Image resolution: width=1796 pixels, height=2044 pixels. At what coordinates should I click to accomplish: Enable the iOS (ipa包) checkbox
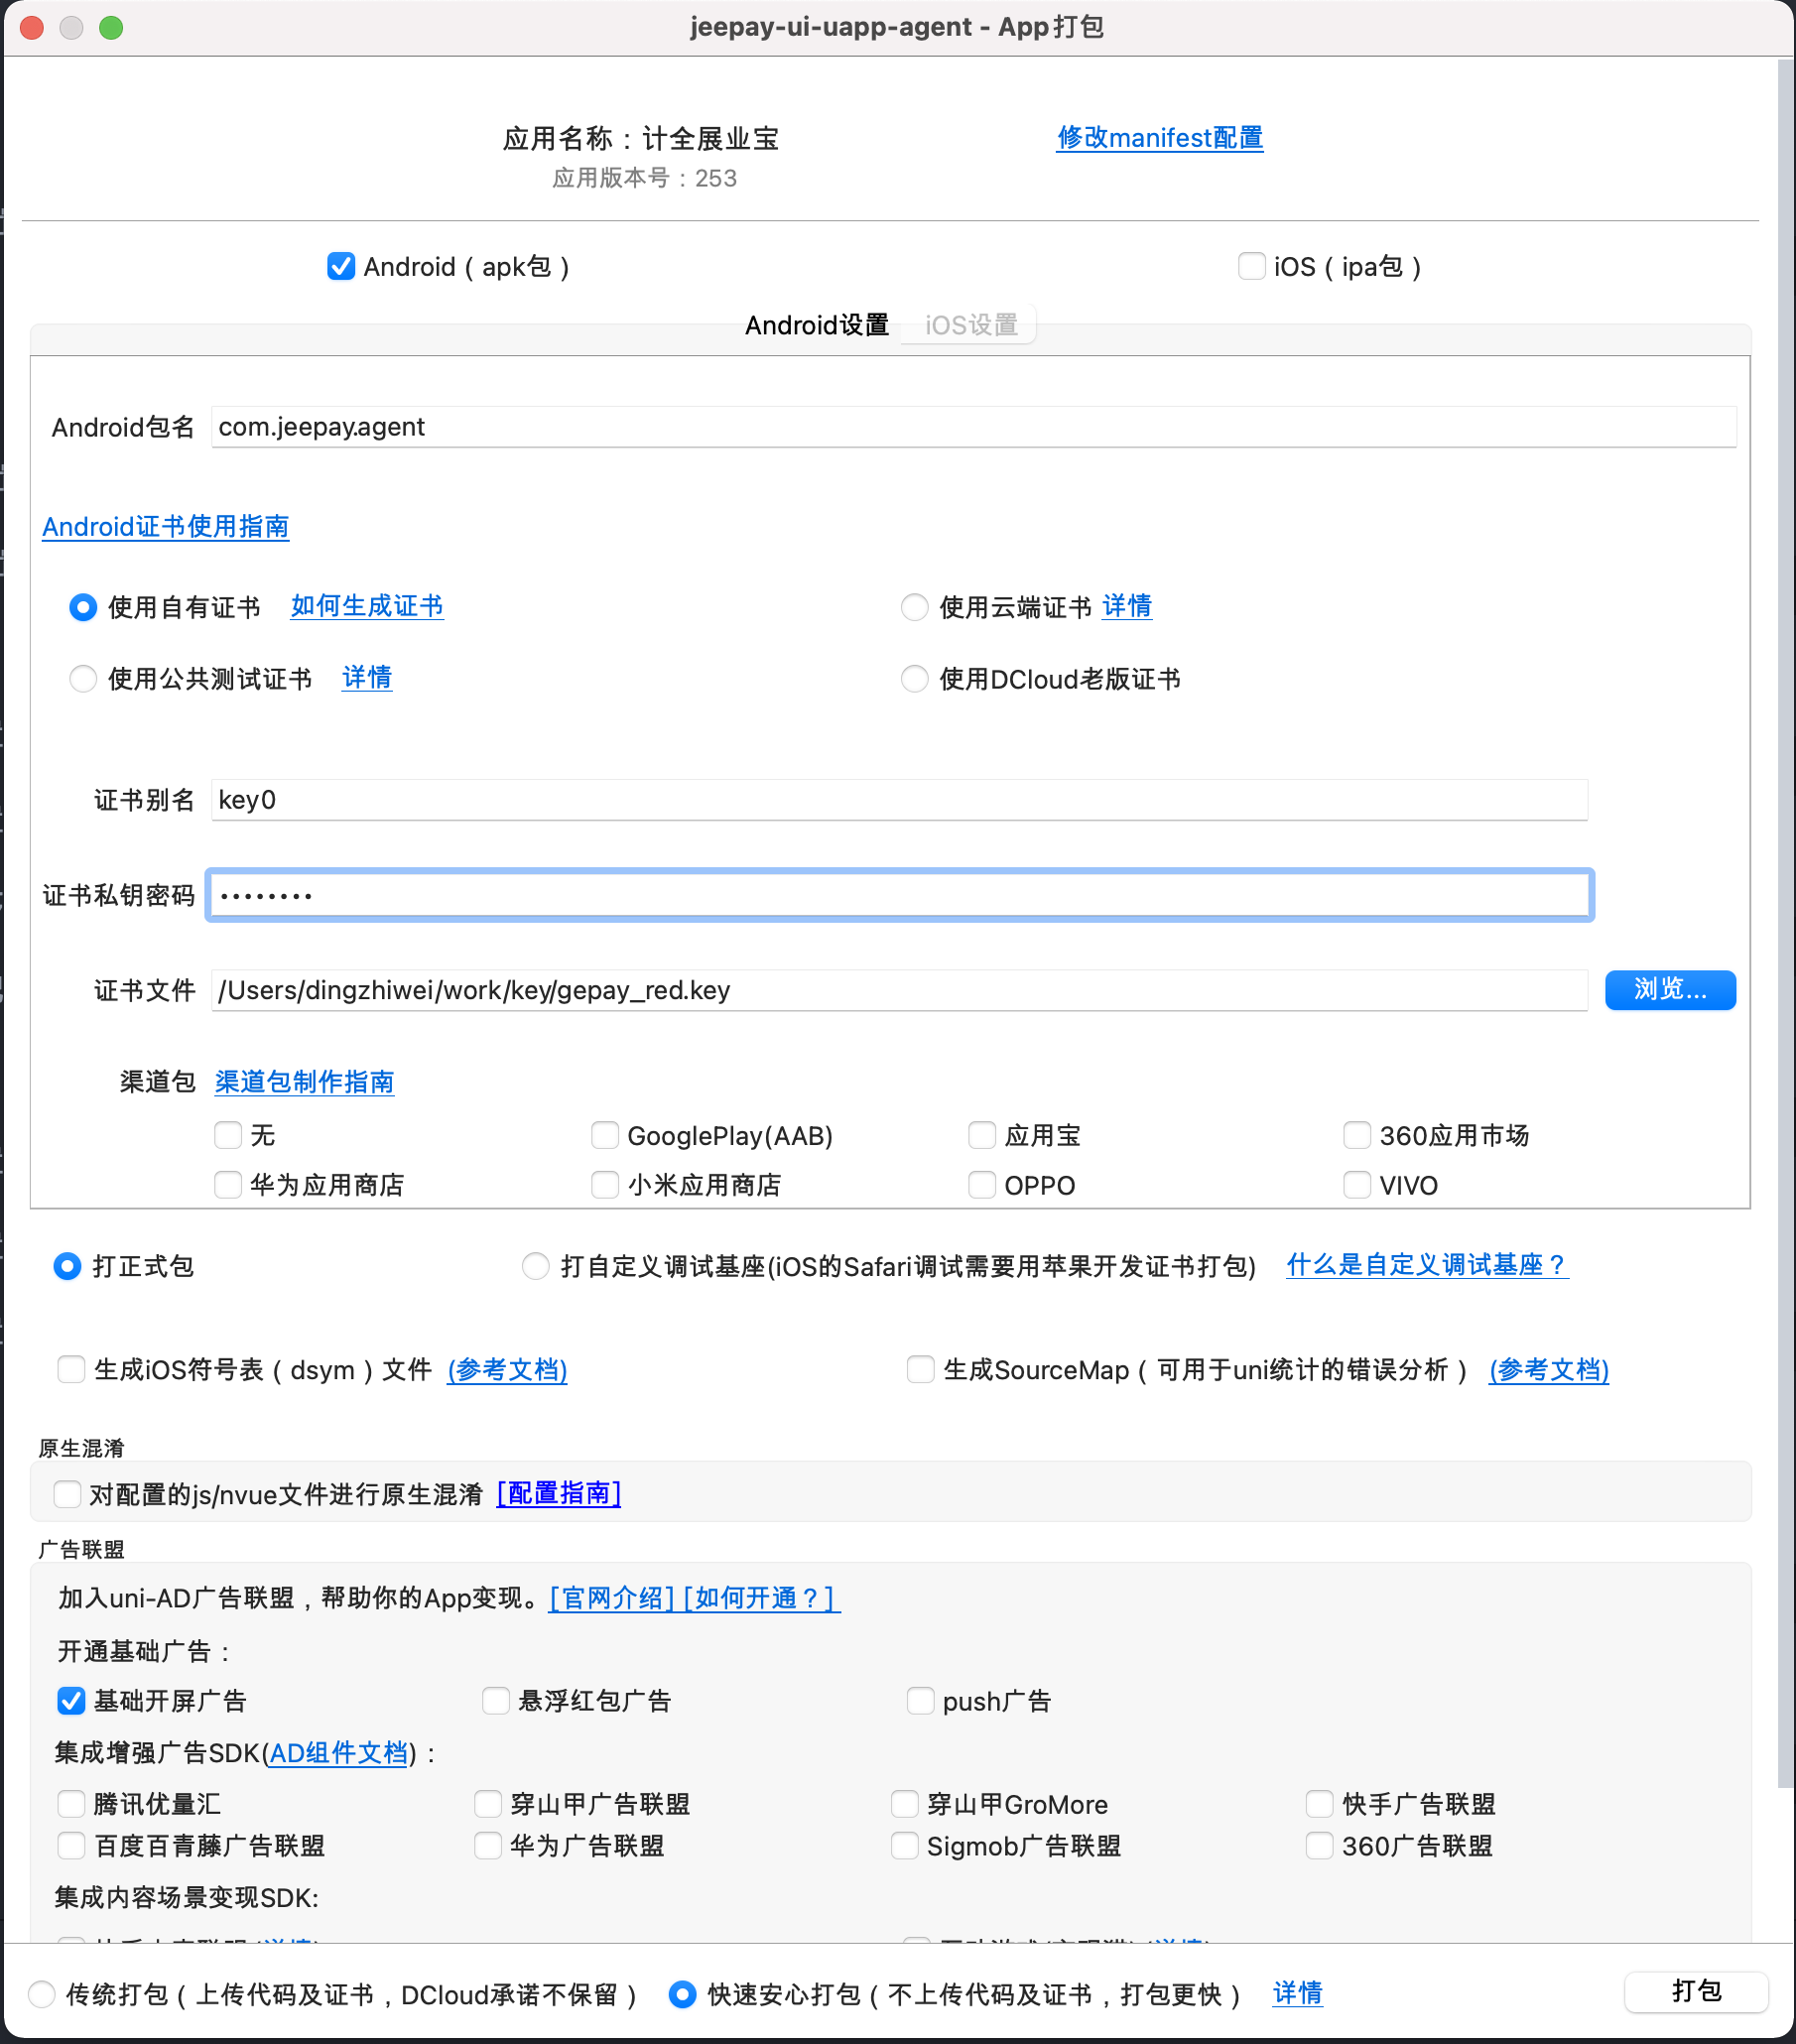[1251, 267]
